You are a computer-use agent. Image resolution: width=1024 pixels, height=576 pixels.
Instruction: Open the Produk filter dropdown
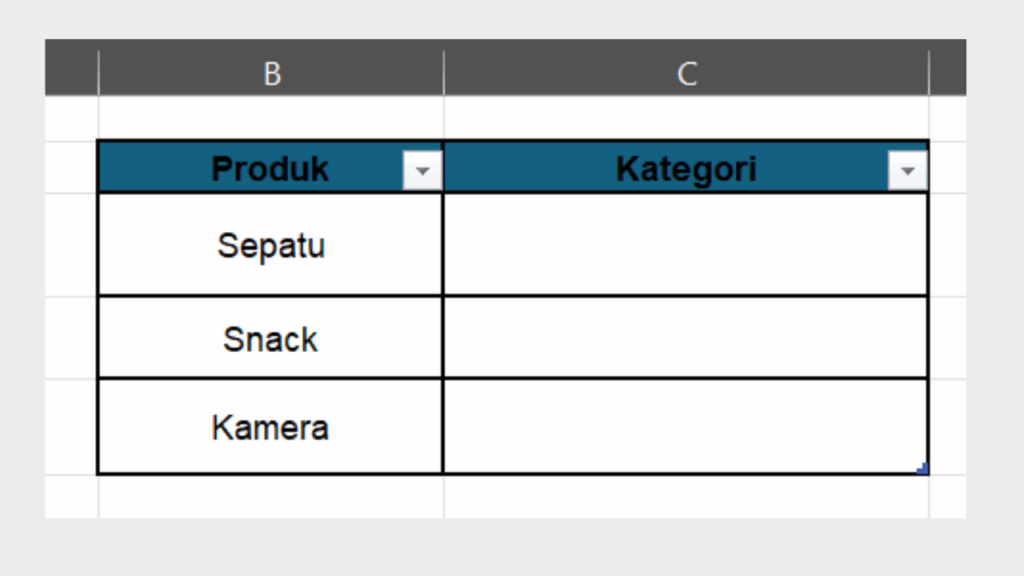point(422,172)
